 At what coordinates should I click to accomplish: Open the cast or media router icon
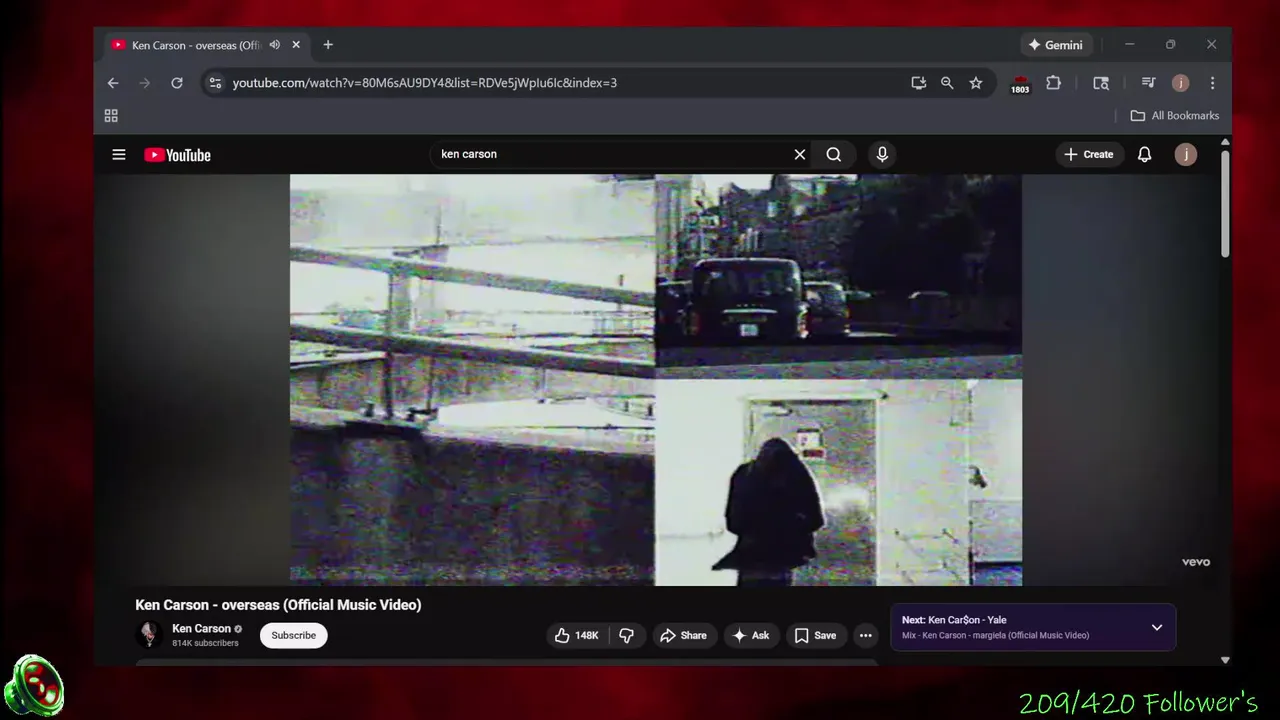tap(1101, 83)
